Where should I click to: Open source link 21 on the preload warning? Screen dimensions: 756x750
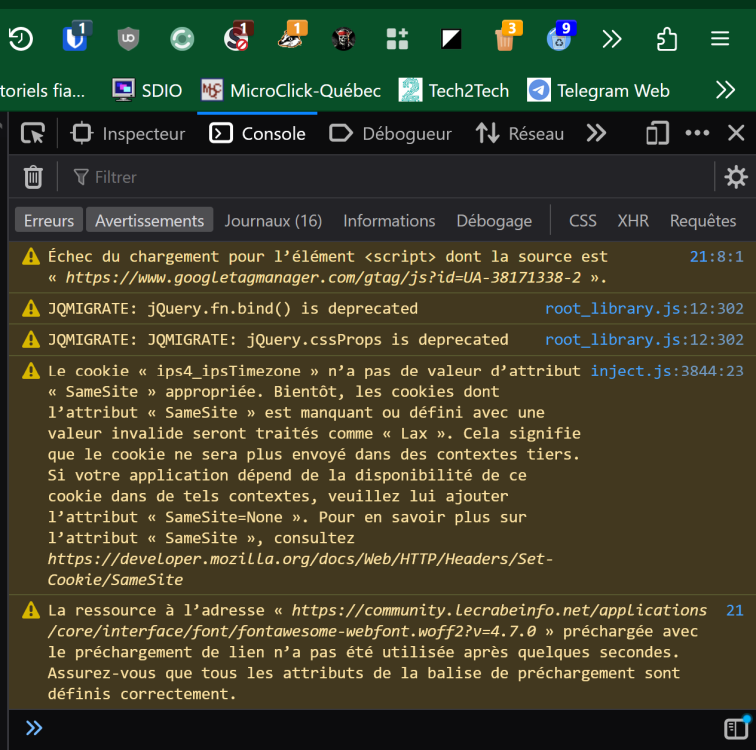[735, 611]
